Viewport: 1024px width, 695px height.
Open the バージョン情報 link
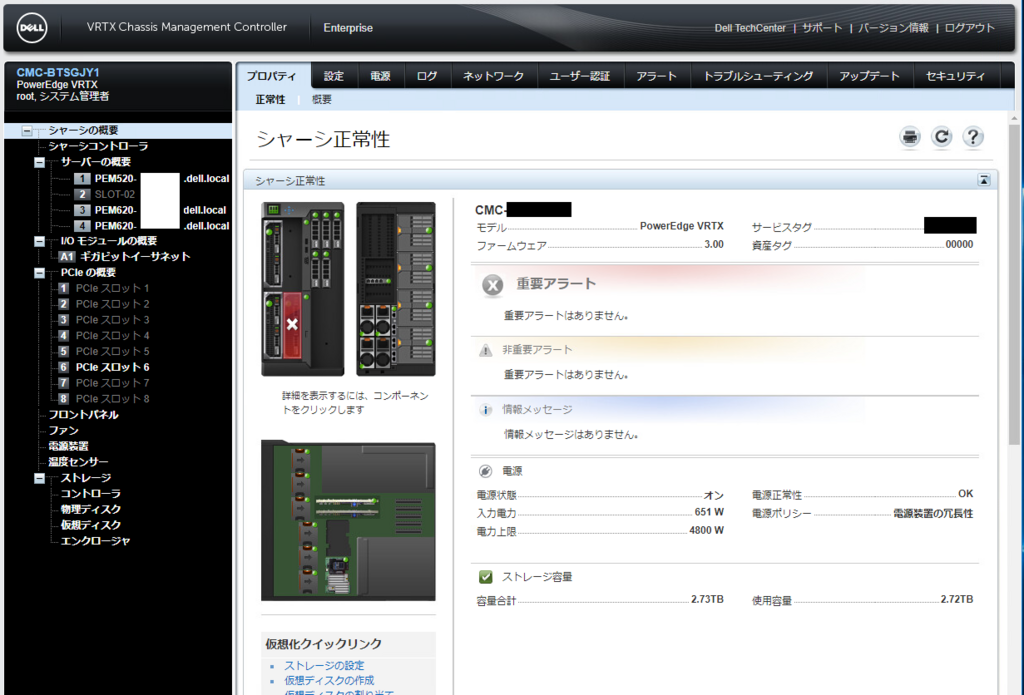[x=893, y=28]
